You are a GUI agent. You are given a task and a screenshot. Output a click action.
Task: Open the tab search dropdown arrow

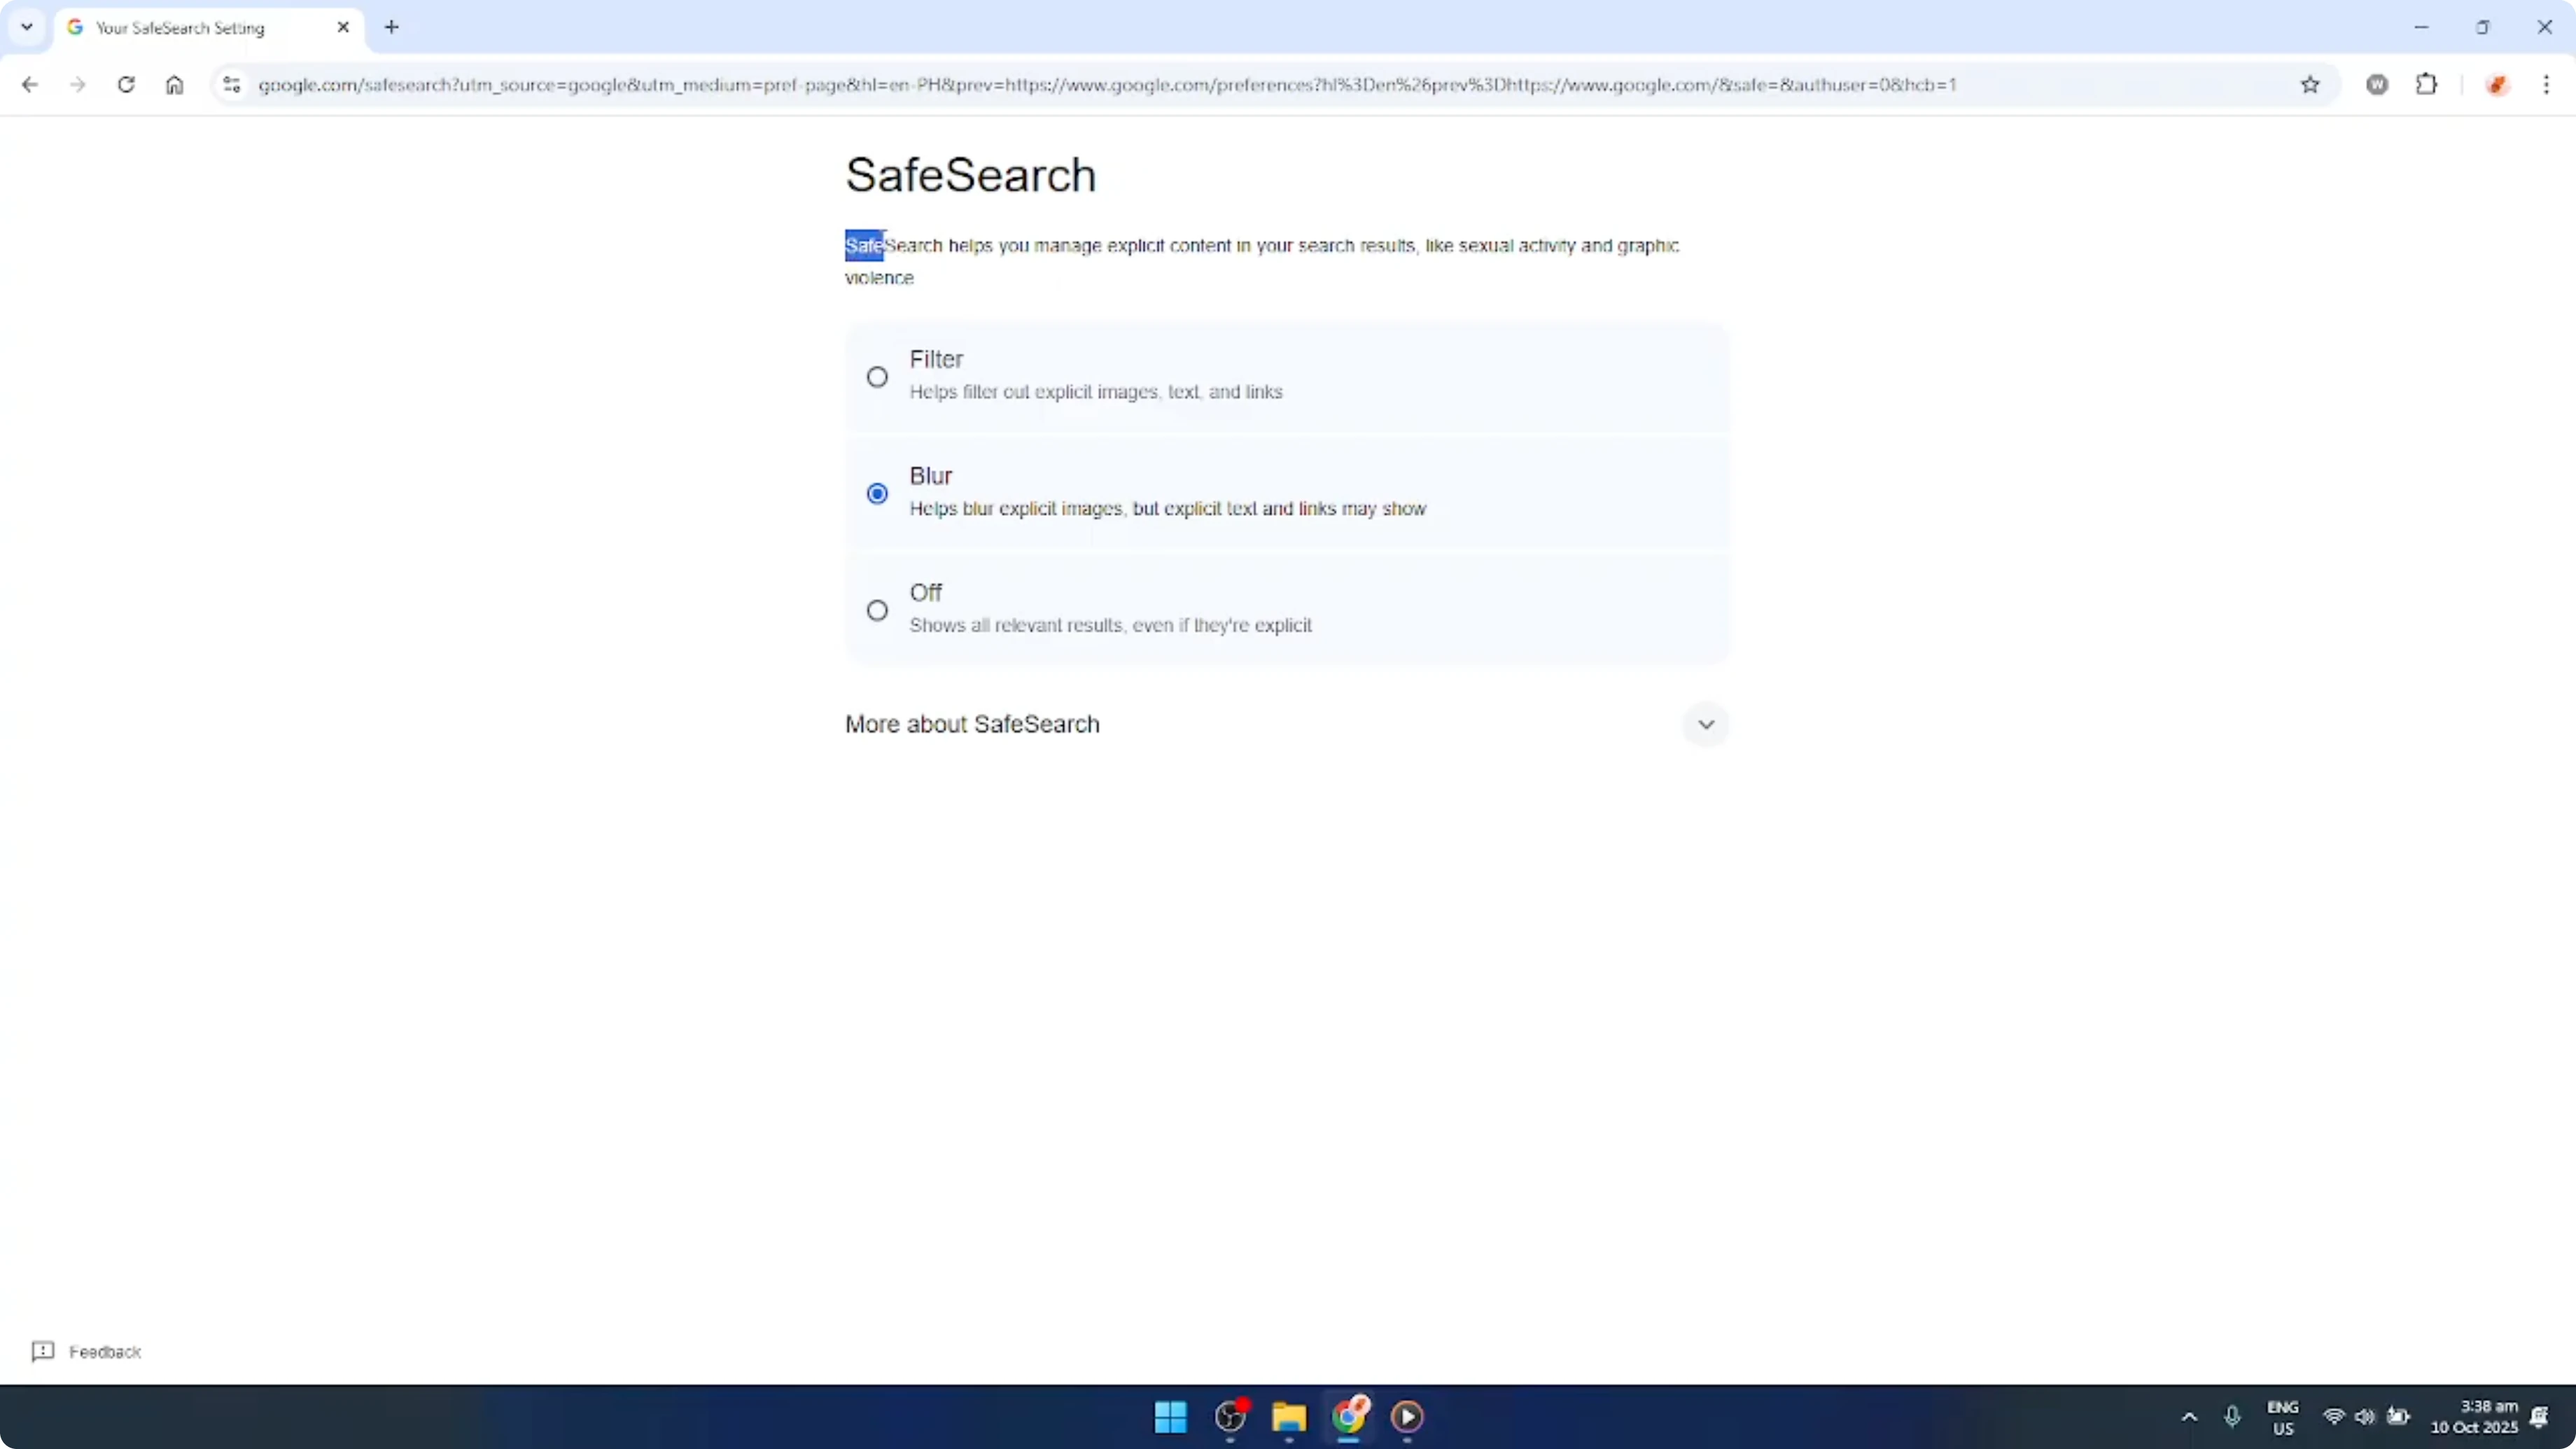[x=27, y=27]
